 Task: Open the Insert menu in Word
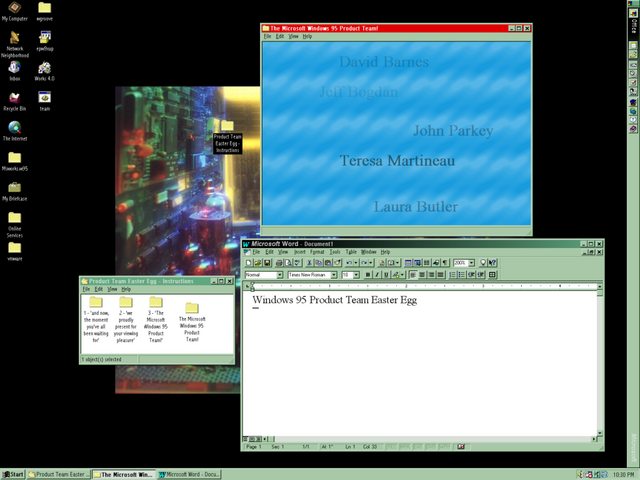pos(300,252)
